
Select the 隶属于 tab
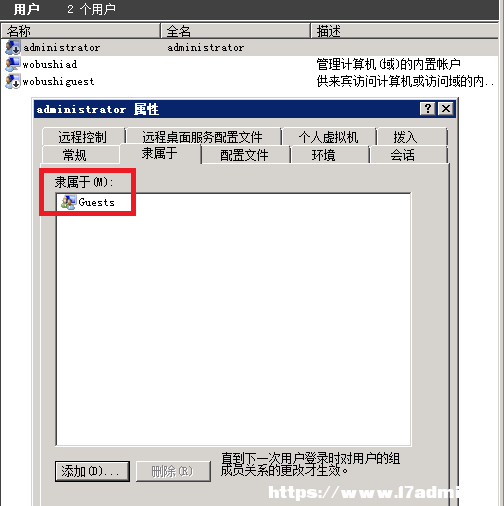[x=160, y=153]
